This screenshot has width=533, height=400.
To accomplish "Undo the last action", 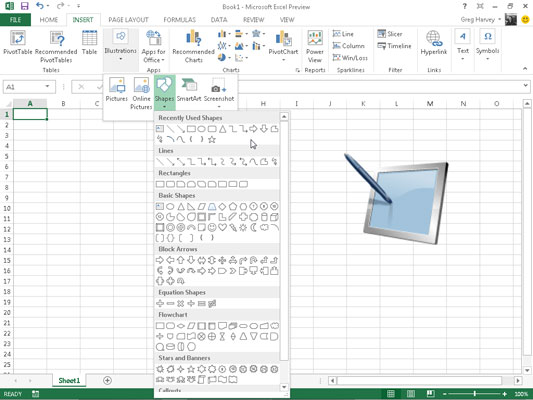I will (x=40, y=6).
